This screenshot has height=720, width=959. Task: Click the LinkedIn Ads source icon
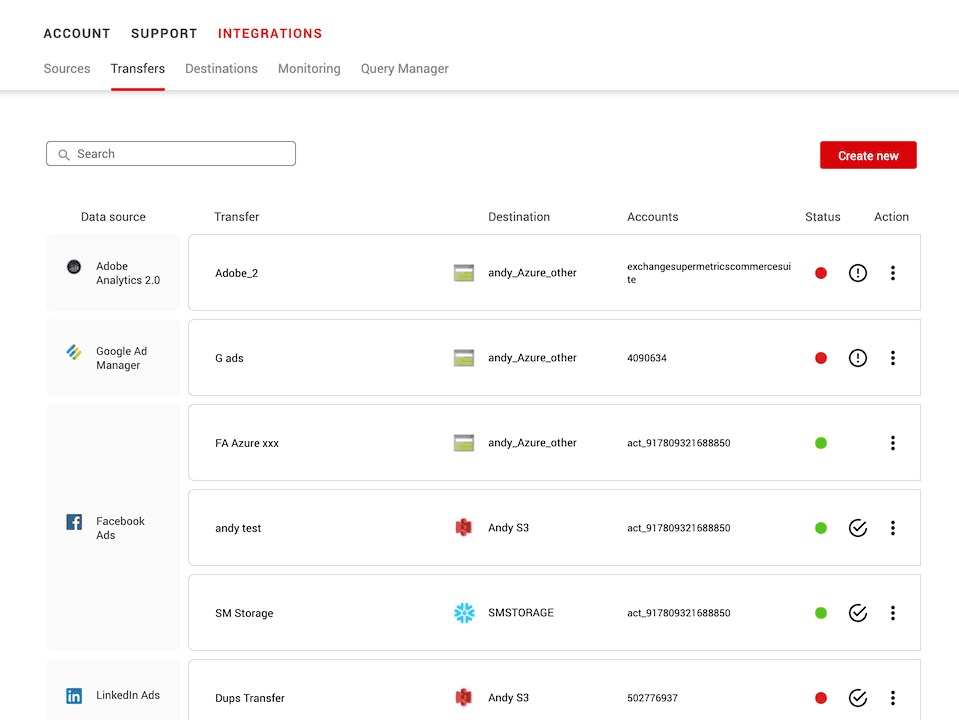74,696
